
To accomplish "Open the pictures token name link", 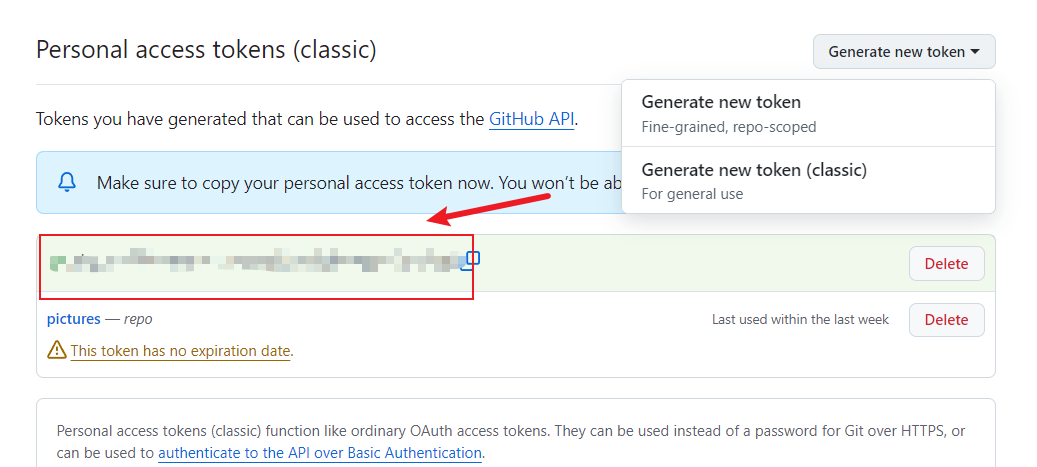I will pyautogui.click(x=74, y=319).
